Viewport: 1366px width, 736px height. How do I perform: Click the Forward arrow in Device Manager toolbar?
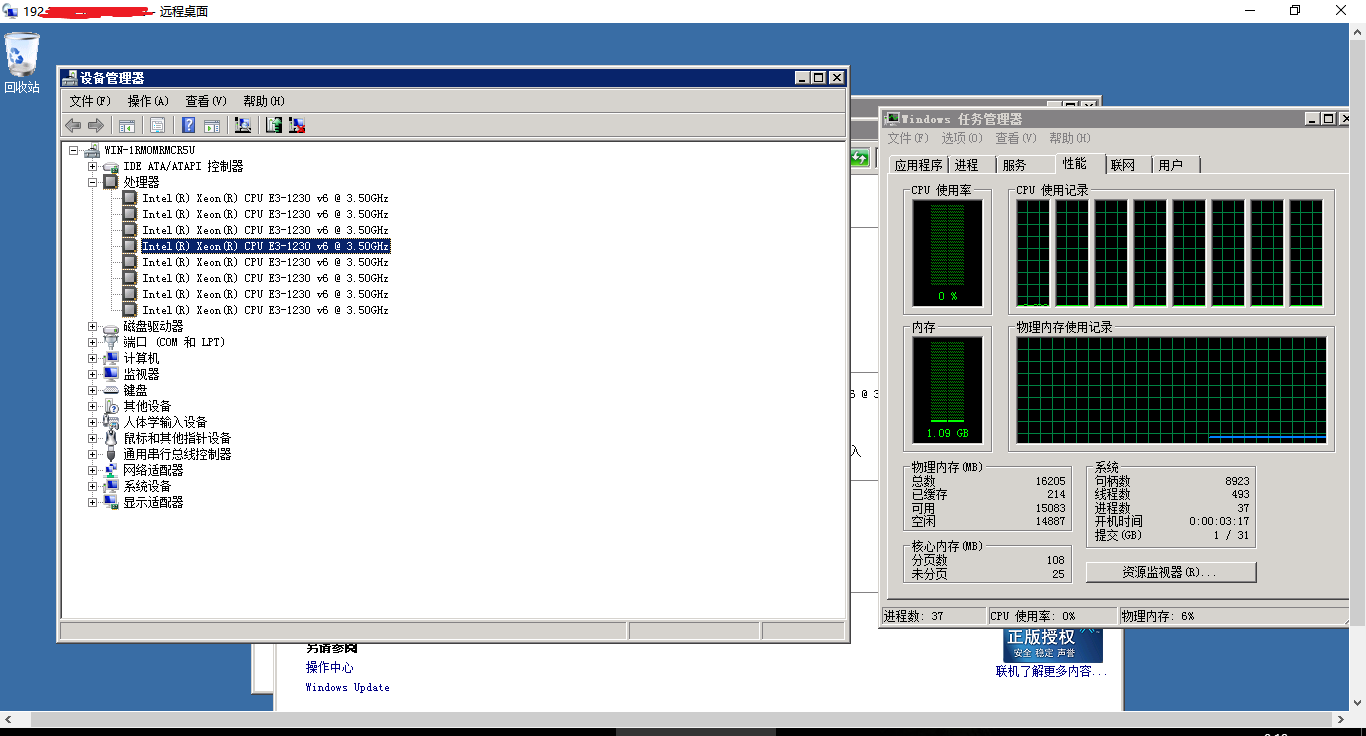pyautogui.click(x=96, y=125)
